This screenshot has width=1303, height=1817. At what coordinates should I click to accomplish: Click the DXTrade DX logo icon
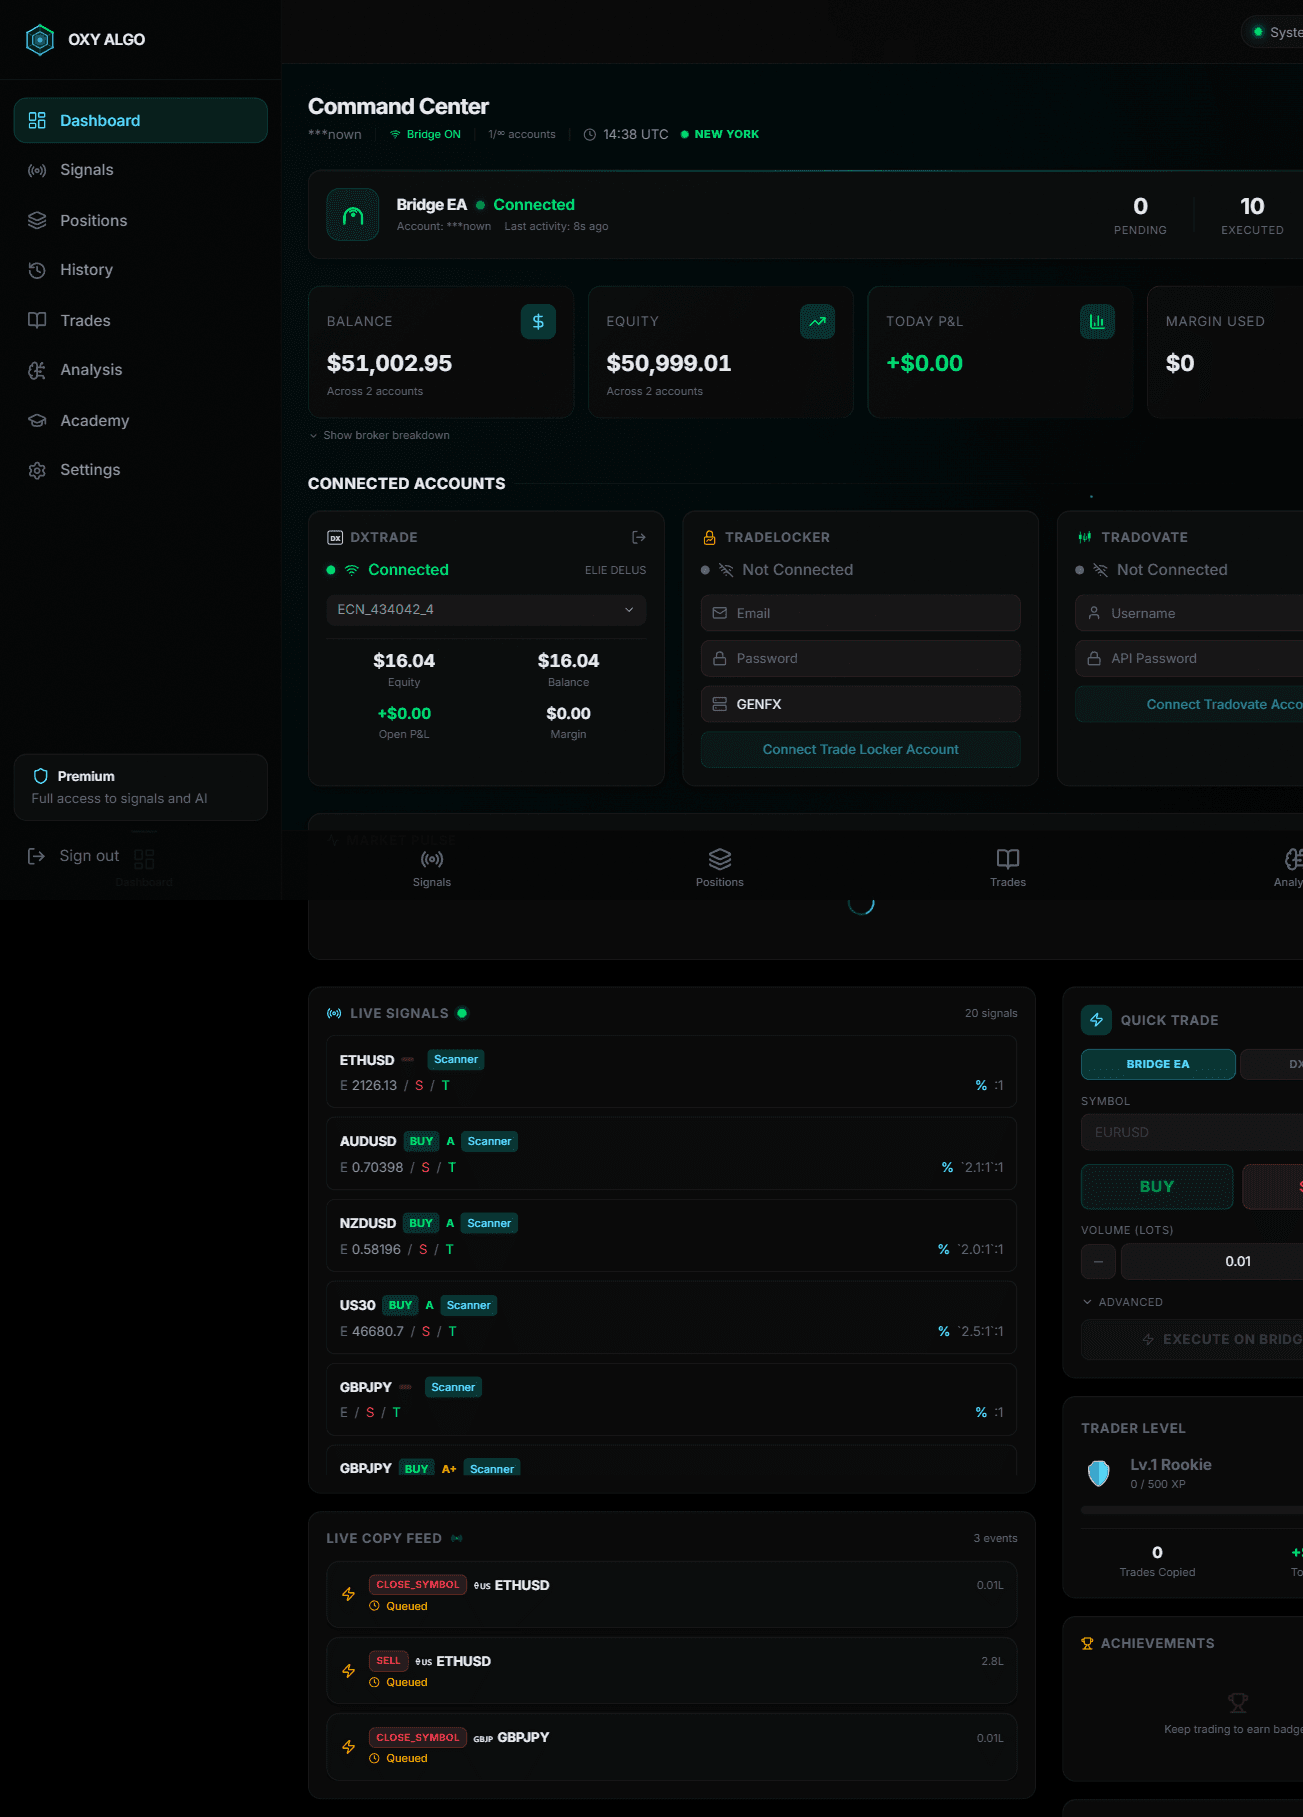tap(335, 537)
